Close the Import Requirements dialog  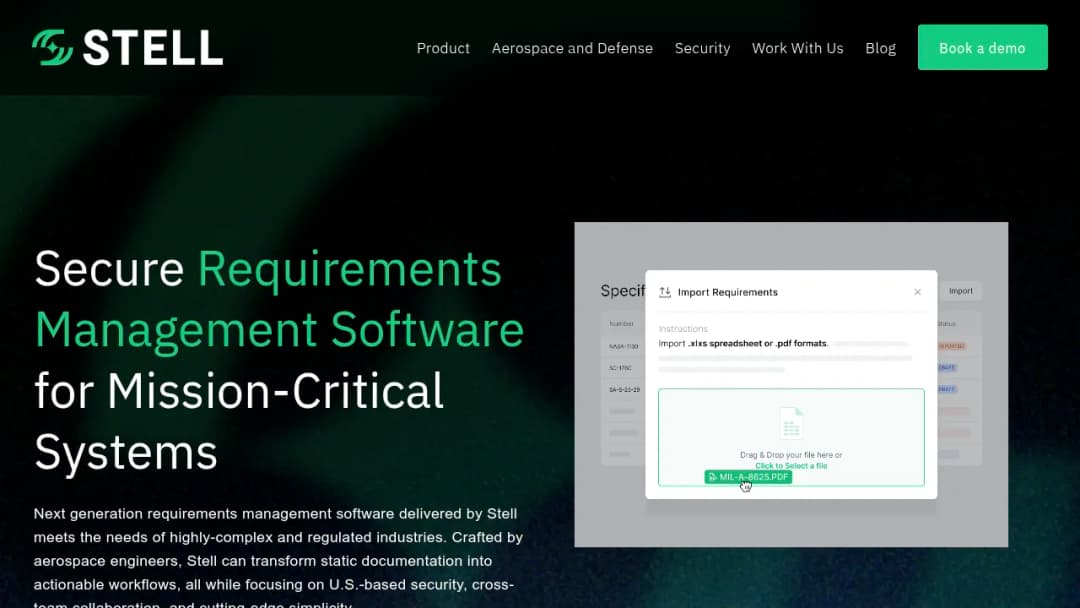click(917, 292)
